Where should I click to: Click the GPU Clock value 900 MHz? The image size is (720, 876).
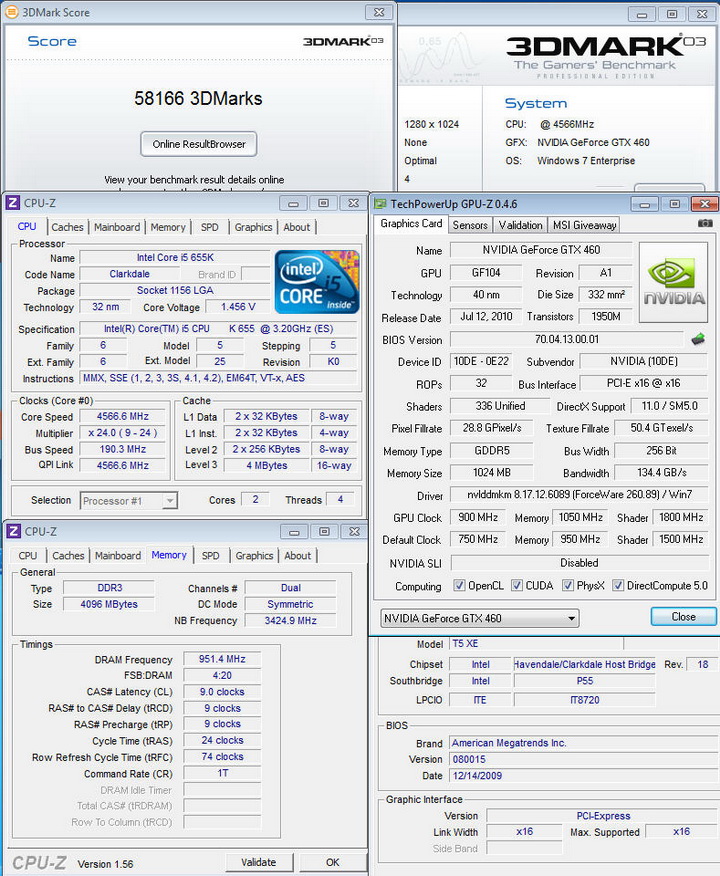478,517
